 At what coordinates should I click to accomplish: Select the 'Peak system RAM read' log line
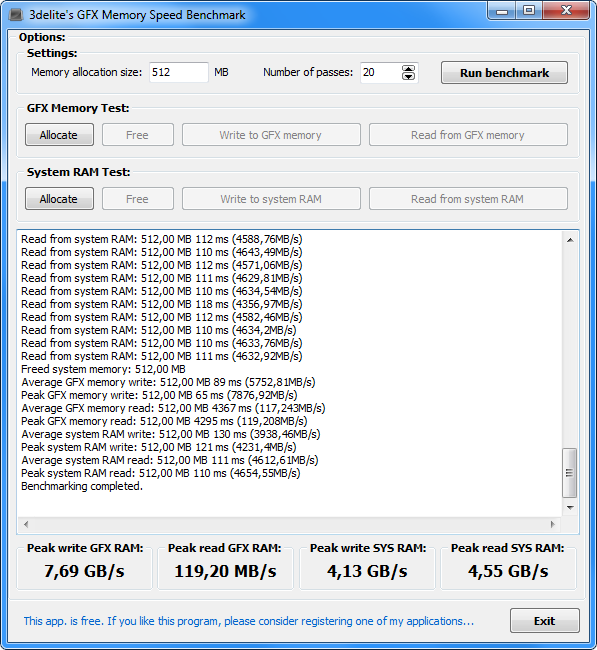(161, 473)
